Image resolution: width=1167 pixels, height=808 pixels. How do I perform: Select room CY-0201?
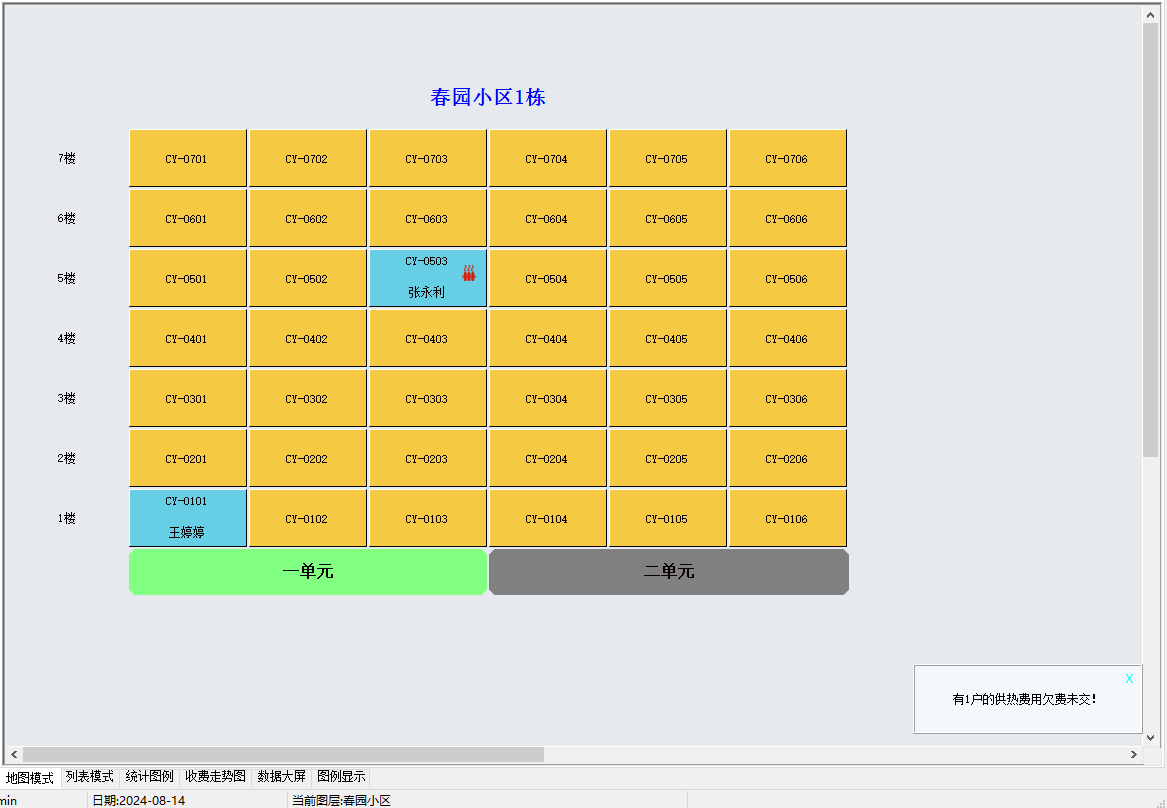point(188,458)
